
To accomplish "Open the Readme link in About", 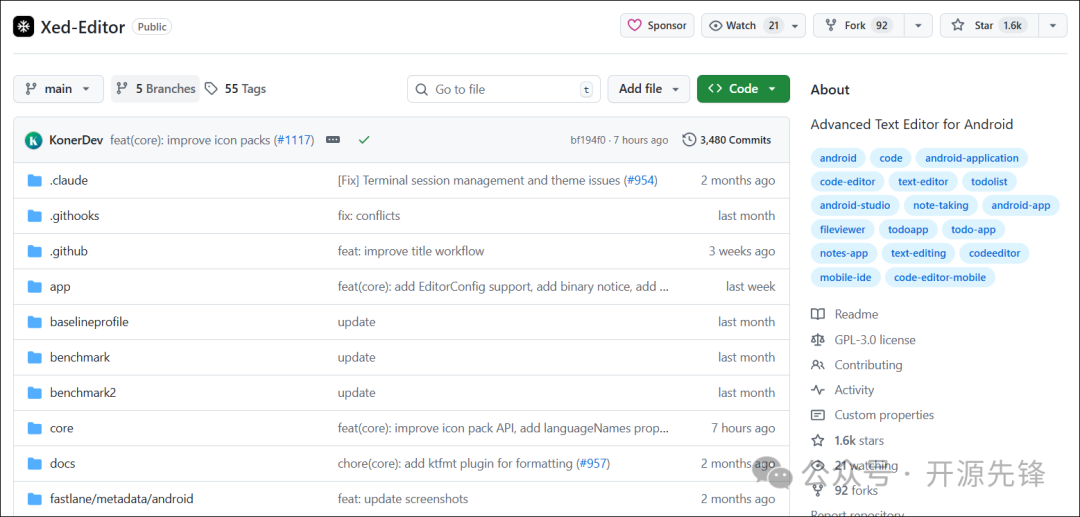I will (x=856, y=314).
